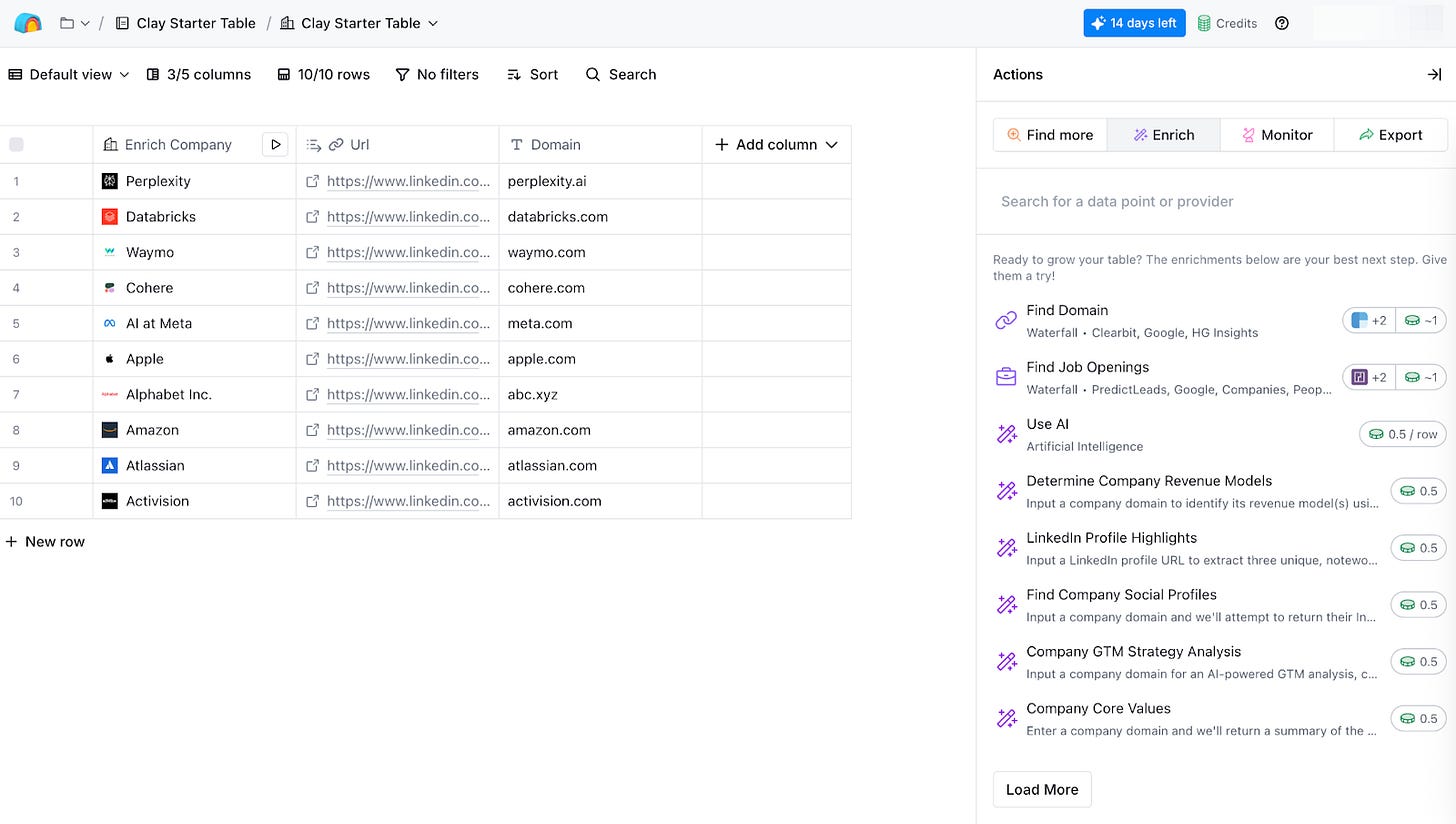Screen dimensions: 1456x824
Task: Click the Find Domain link icon
Action: coord(1006,320)
